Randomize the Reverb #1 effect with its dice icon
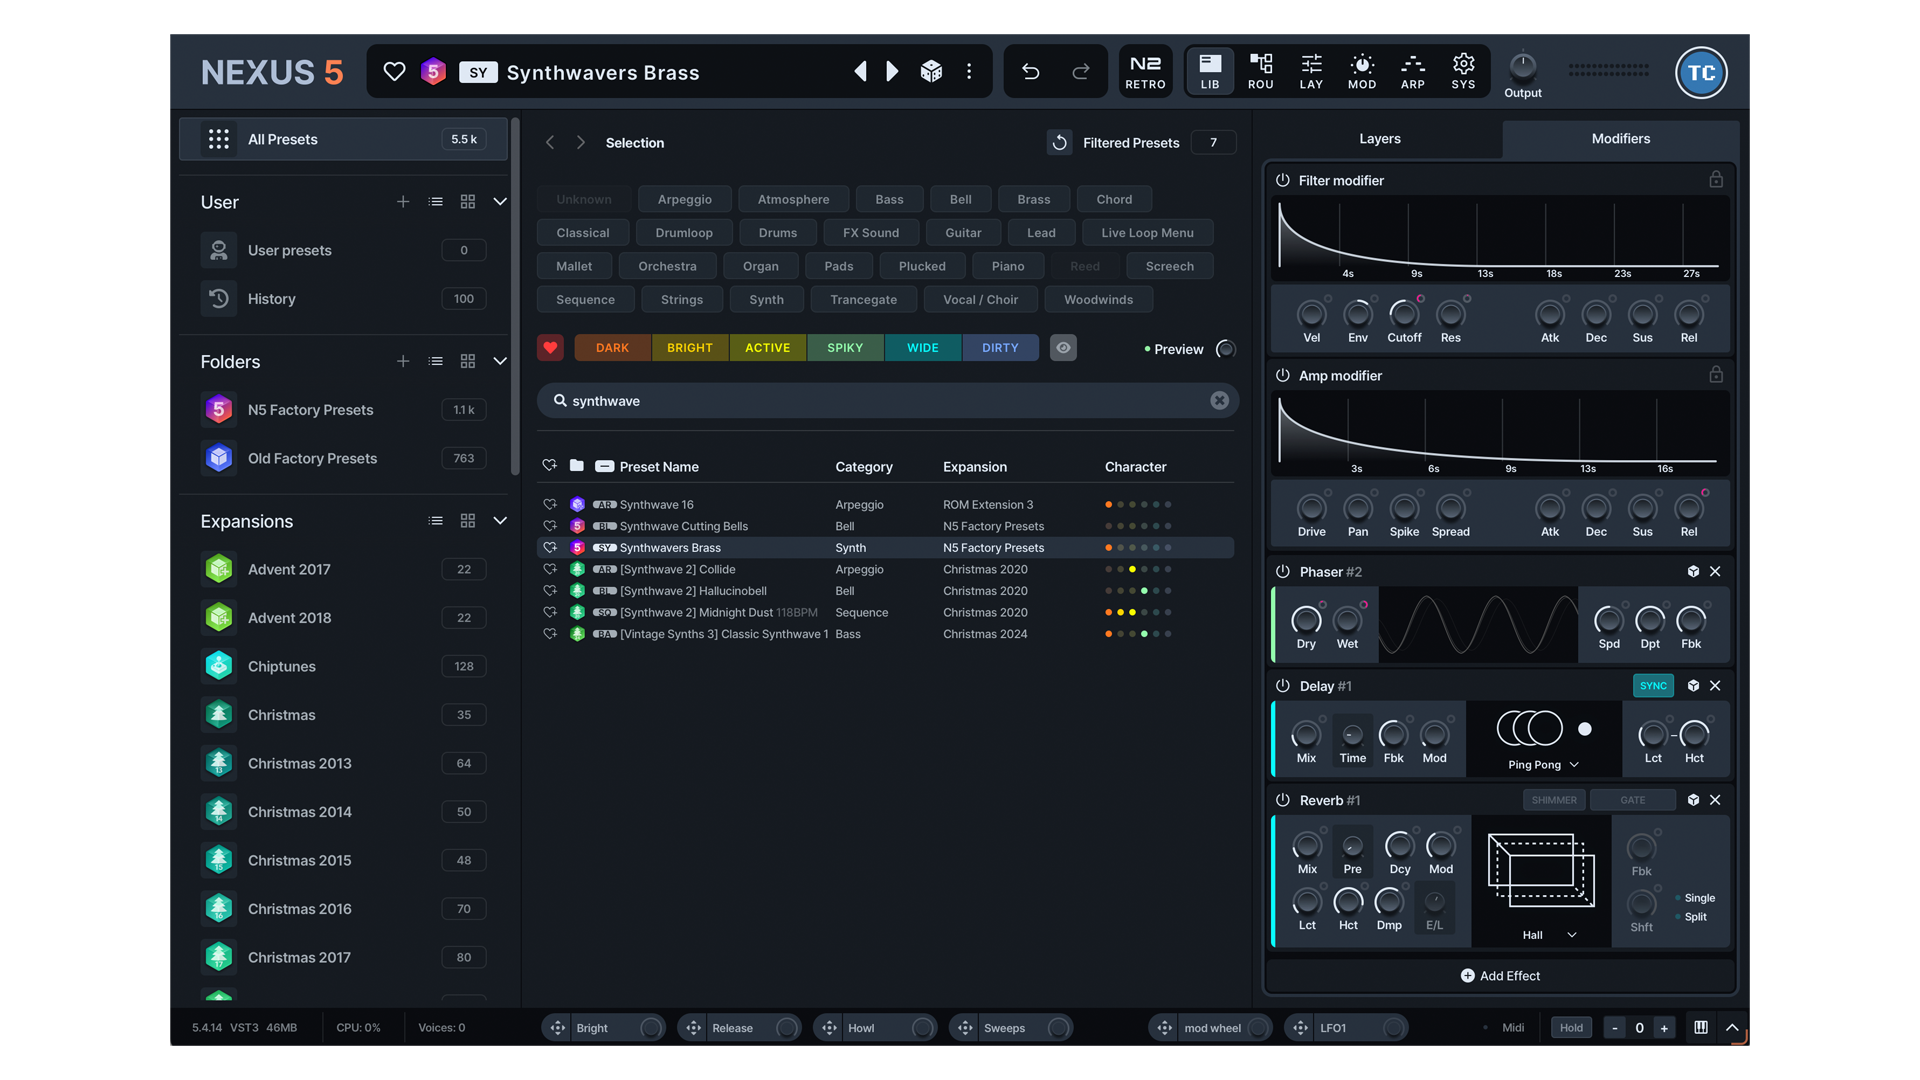Screen dimensions: 1920x1080 click(x=1693, y=800)
